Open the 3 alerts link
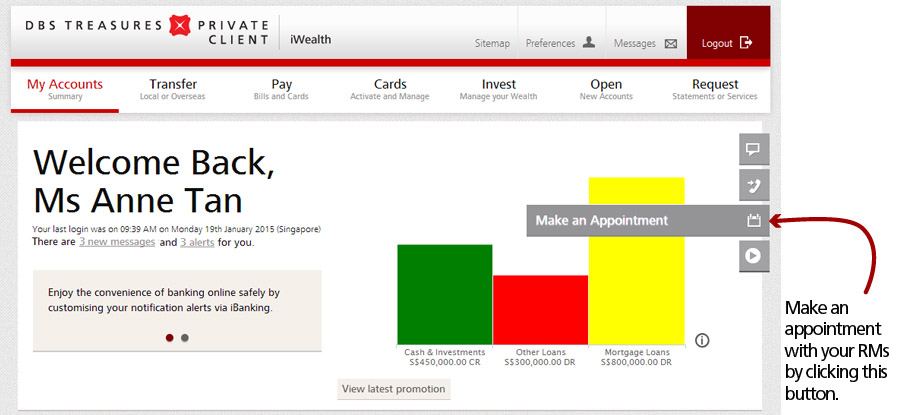 197,242
